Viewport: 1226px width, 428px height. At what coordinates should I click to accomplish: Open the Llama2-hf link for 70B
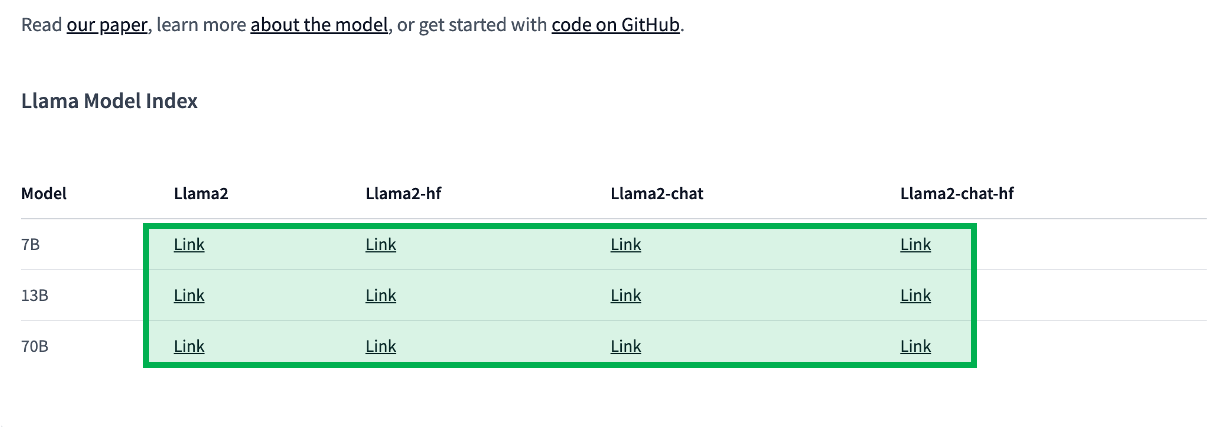tap(381, 346)
